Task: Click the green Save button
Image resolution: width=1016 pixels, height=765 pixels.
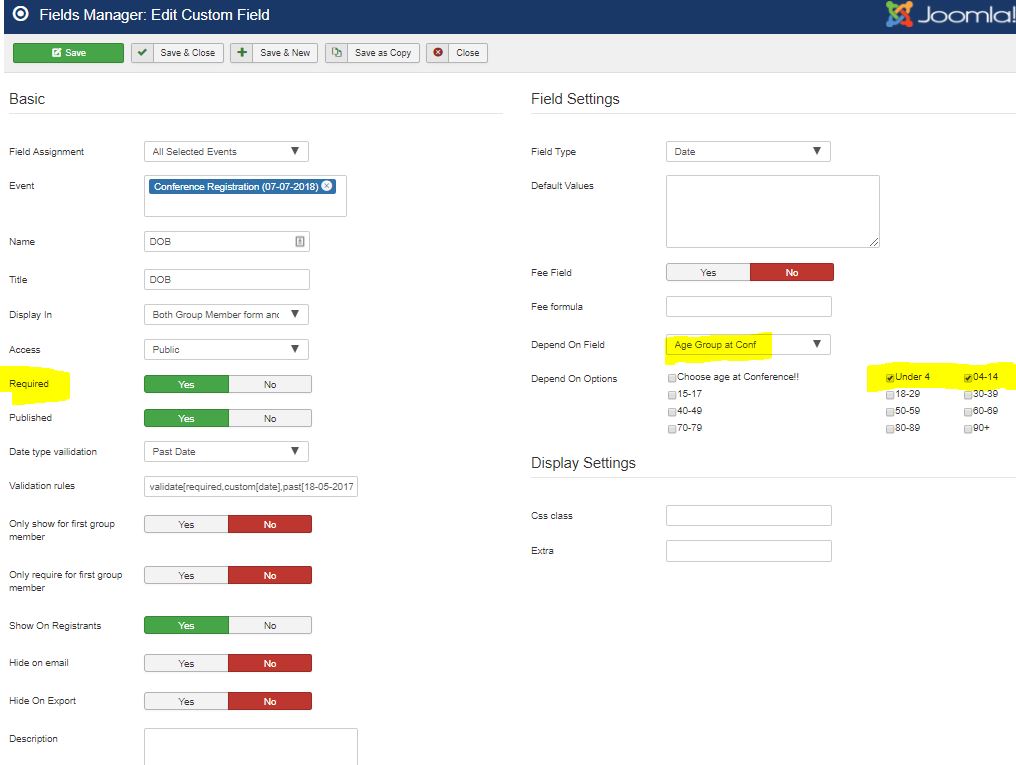Action: 68,53
